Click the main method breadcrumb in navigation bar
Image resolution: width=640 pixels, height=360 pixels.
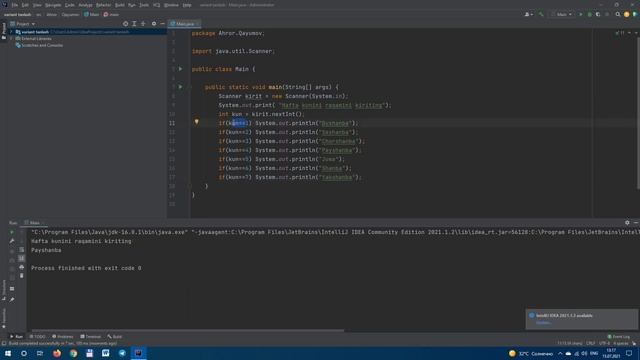(x=111, y=14)
